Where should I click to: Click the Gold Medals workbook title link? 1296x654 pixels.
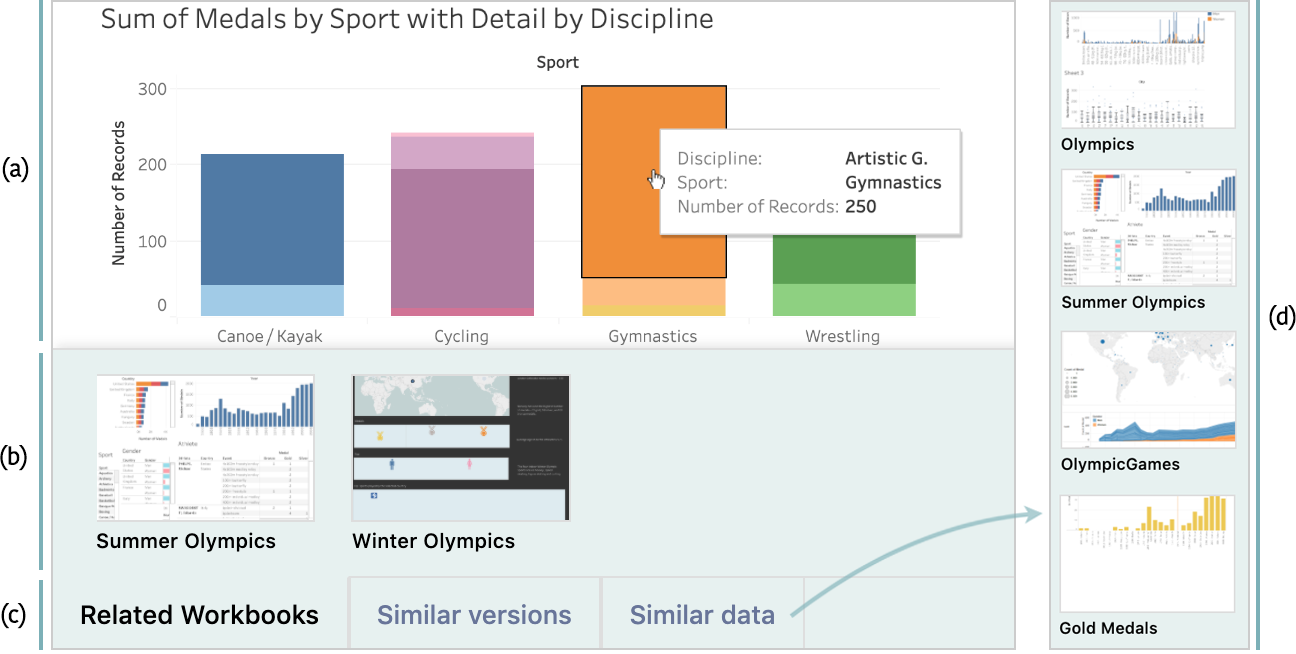pyautogui.click(x=1108, y=628)
